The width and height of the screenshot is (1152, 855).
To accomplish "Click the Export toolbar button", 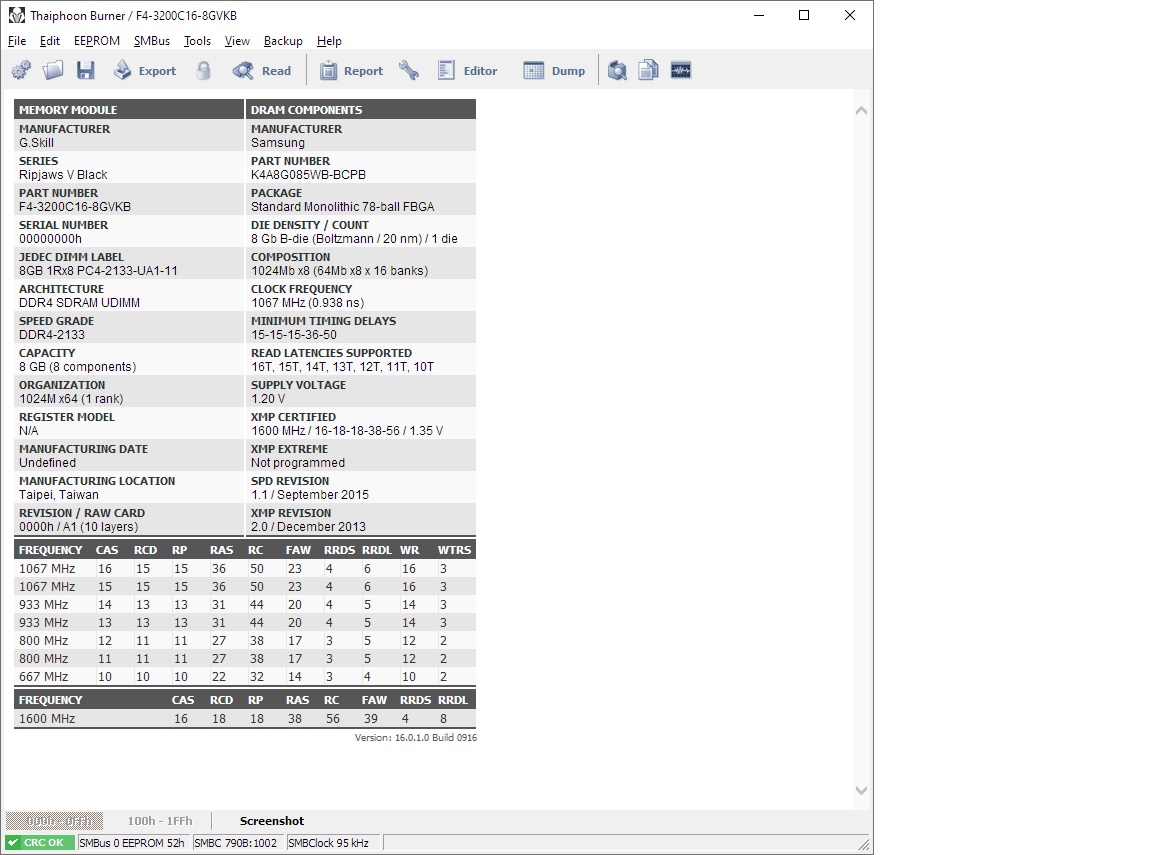I will click(145, 71).
